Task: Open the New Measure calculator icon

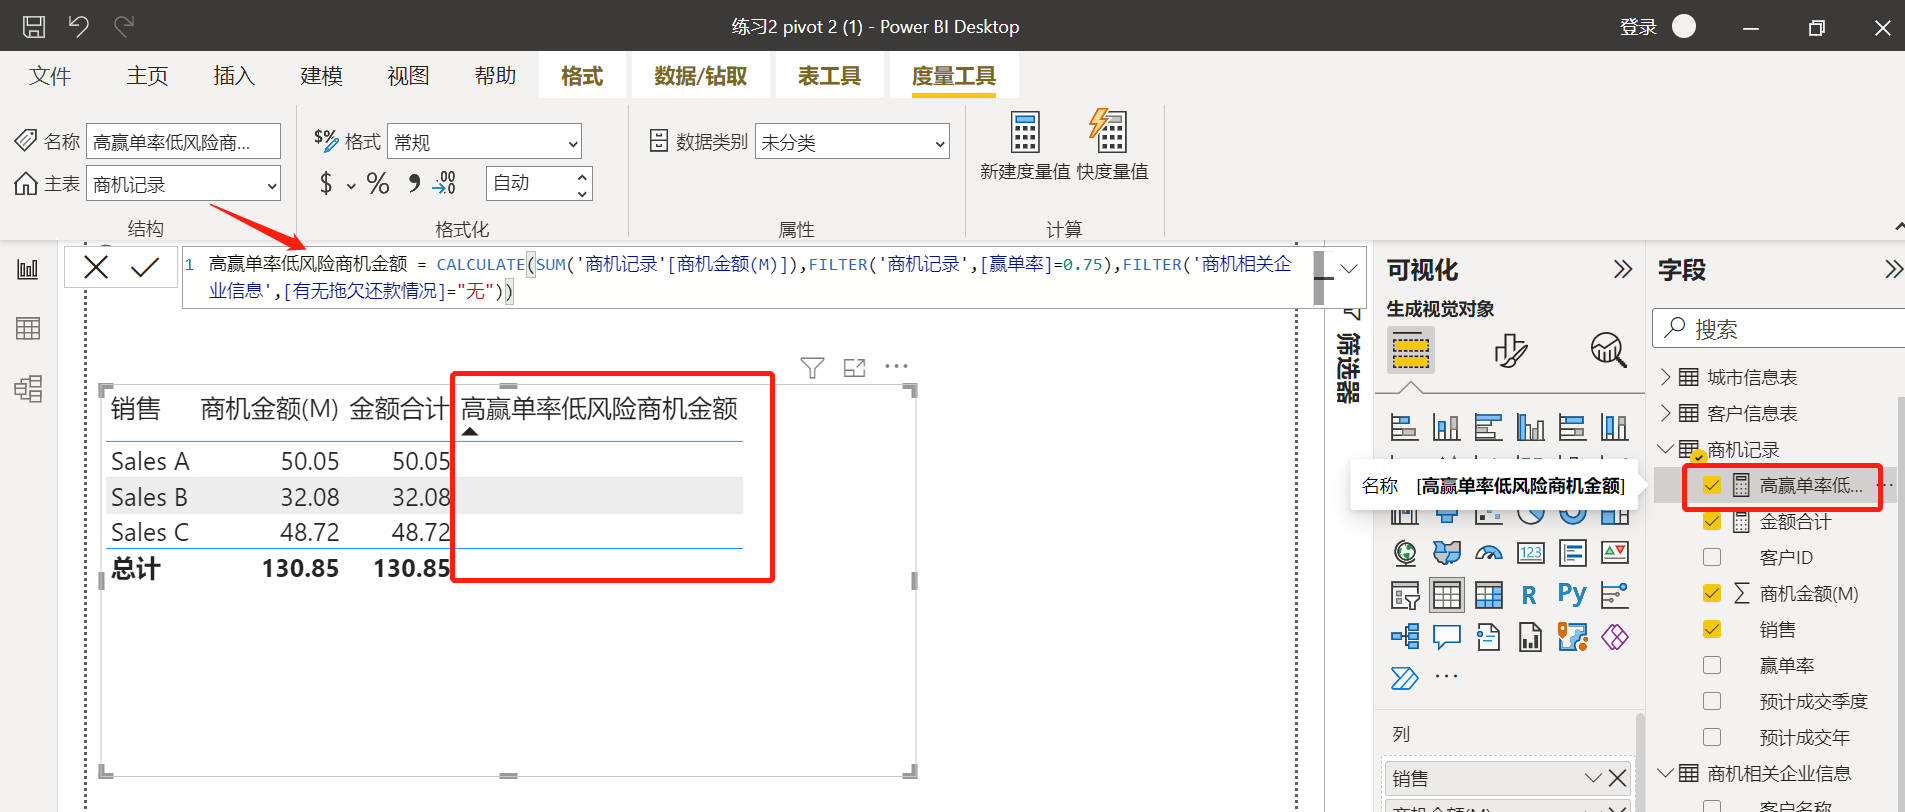Action: click(x=1025, y=132)
